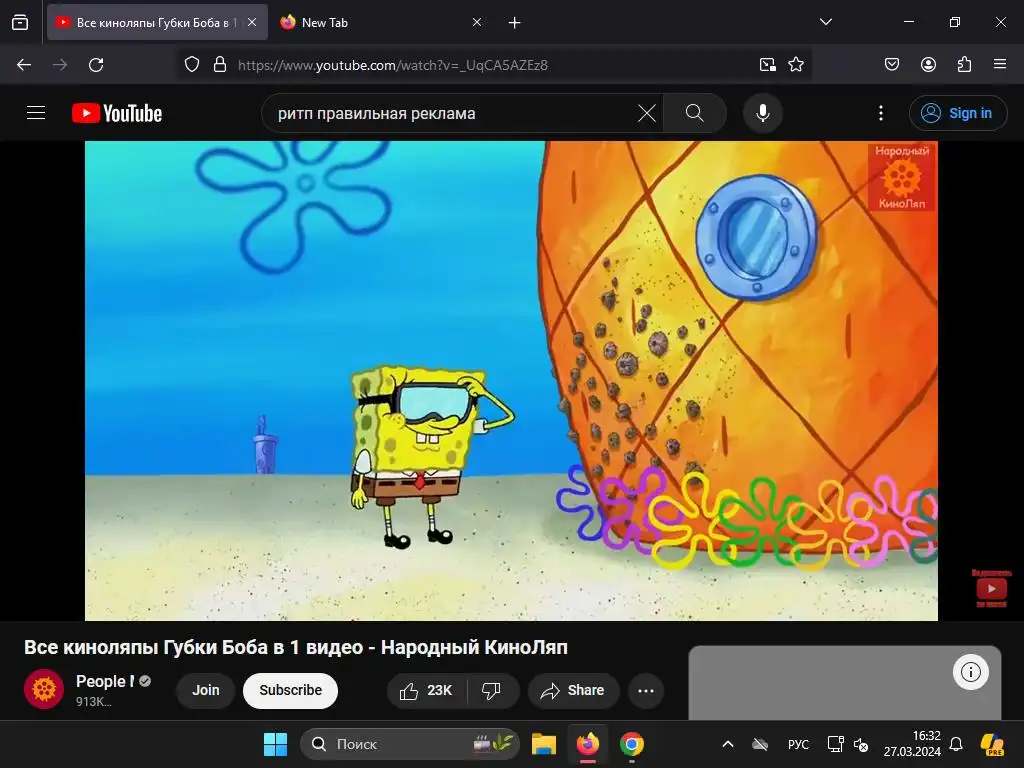Open tracking protection shield icon
The width and height of the screenshot is (1024, 768).
pyautogui.click(x=191, y=64)
